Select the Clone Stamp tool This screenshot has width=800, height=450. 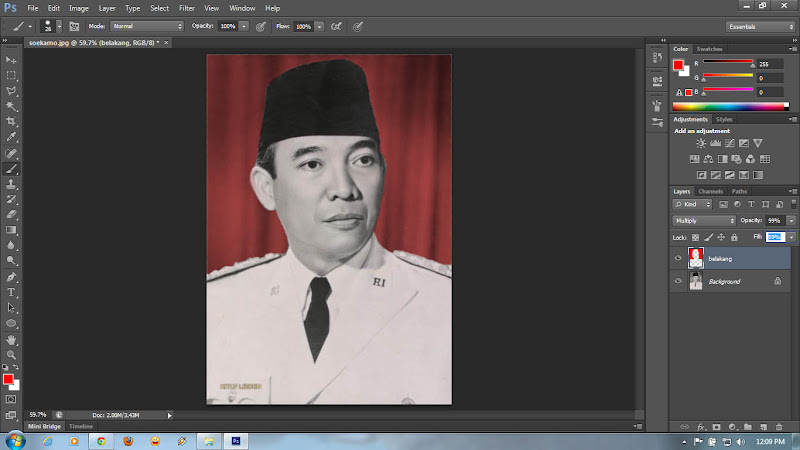(x=11, y=184)
